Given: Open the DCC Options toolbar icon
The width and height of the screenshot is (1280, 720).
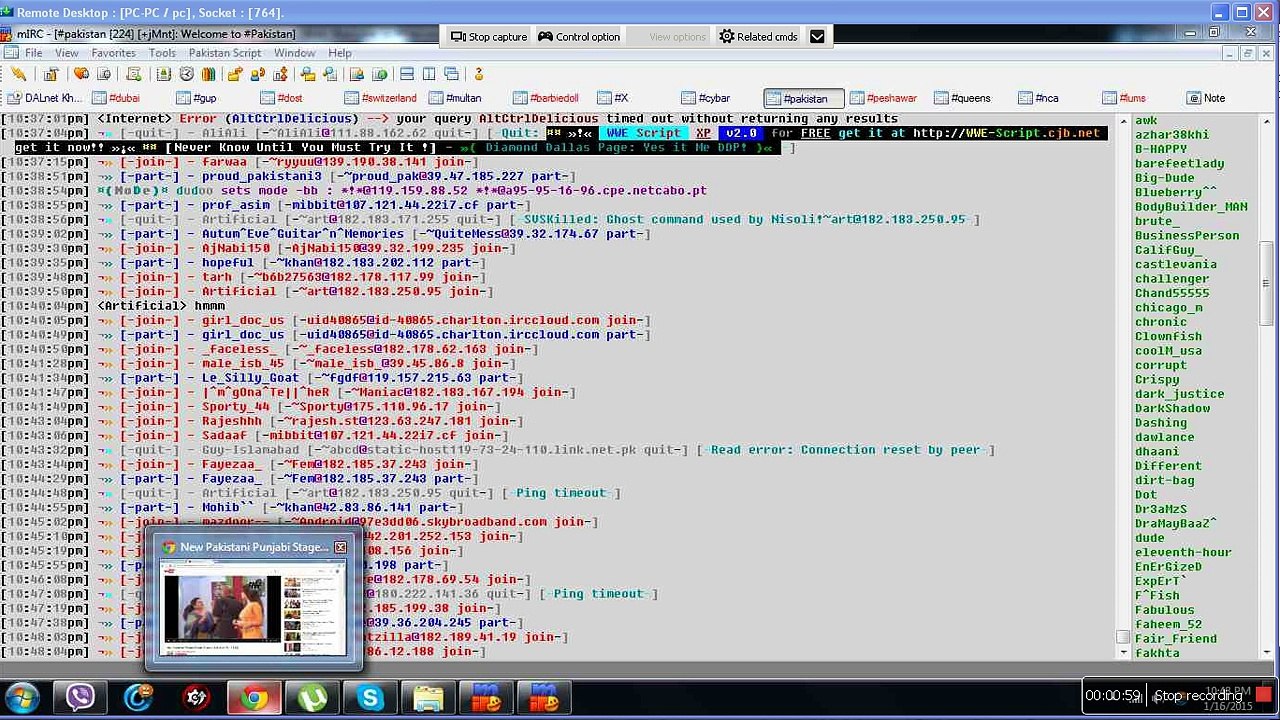Looking at the screenshot, I should [280, 74].
